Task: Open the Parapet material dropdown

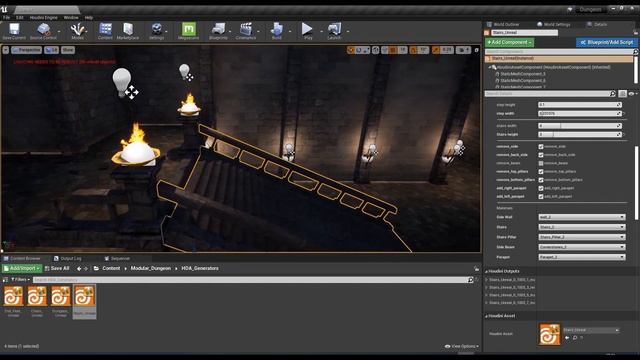Action: [x=582, y=257]
